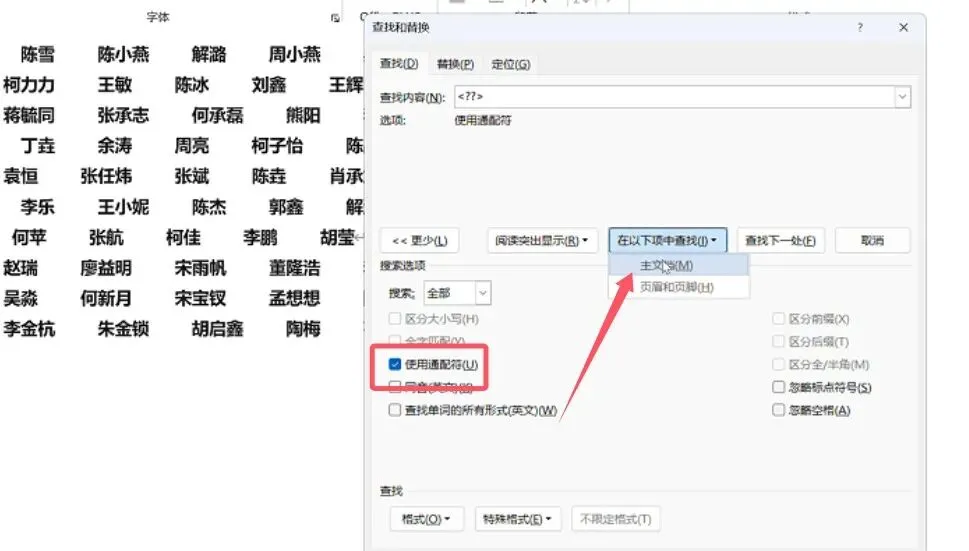
Task: Click the name 李鹏 in the document
Action: [x=260, y=237]
